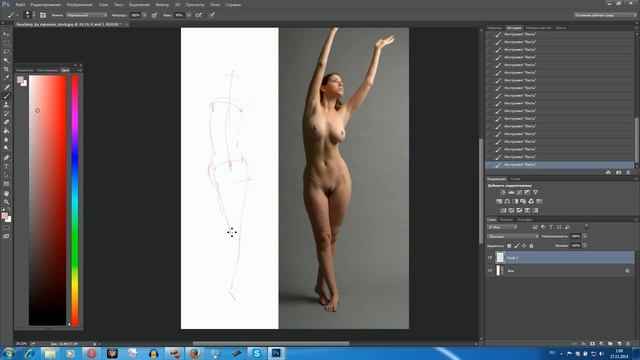Switch to the Стили tab
Viewport: 640px width, 360px height.
coord(515,179)
